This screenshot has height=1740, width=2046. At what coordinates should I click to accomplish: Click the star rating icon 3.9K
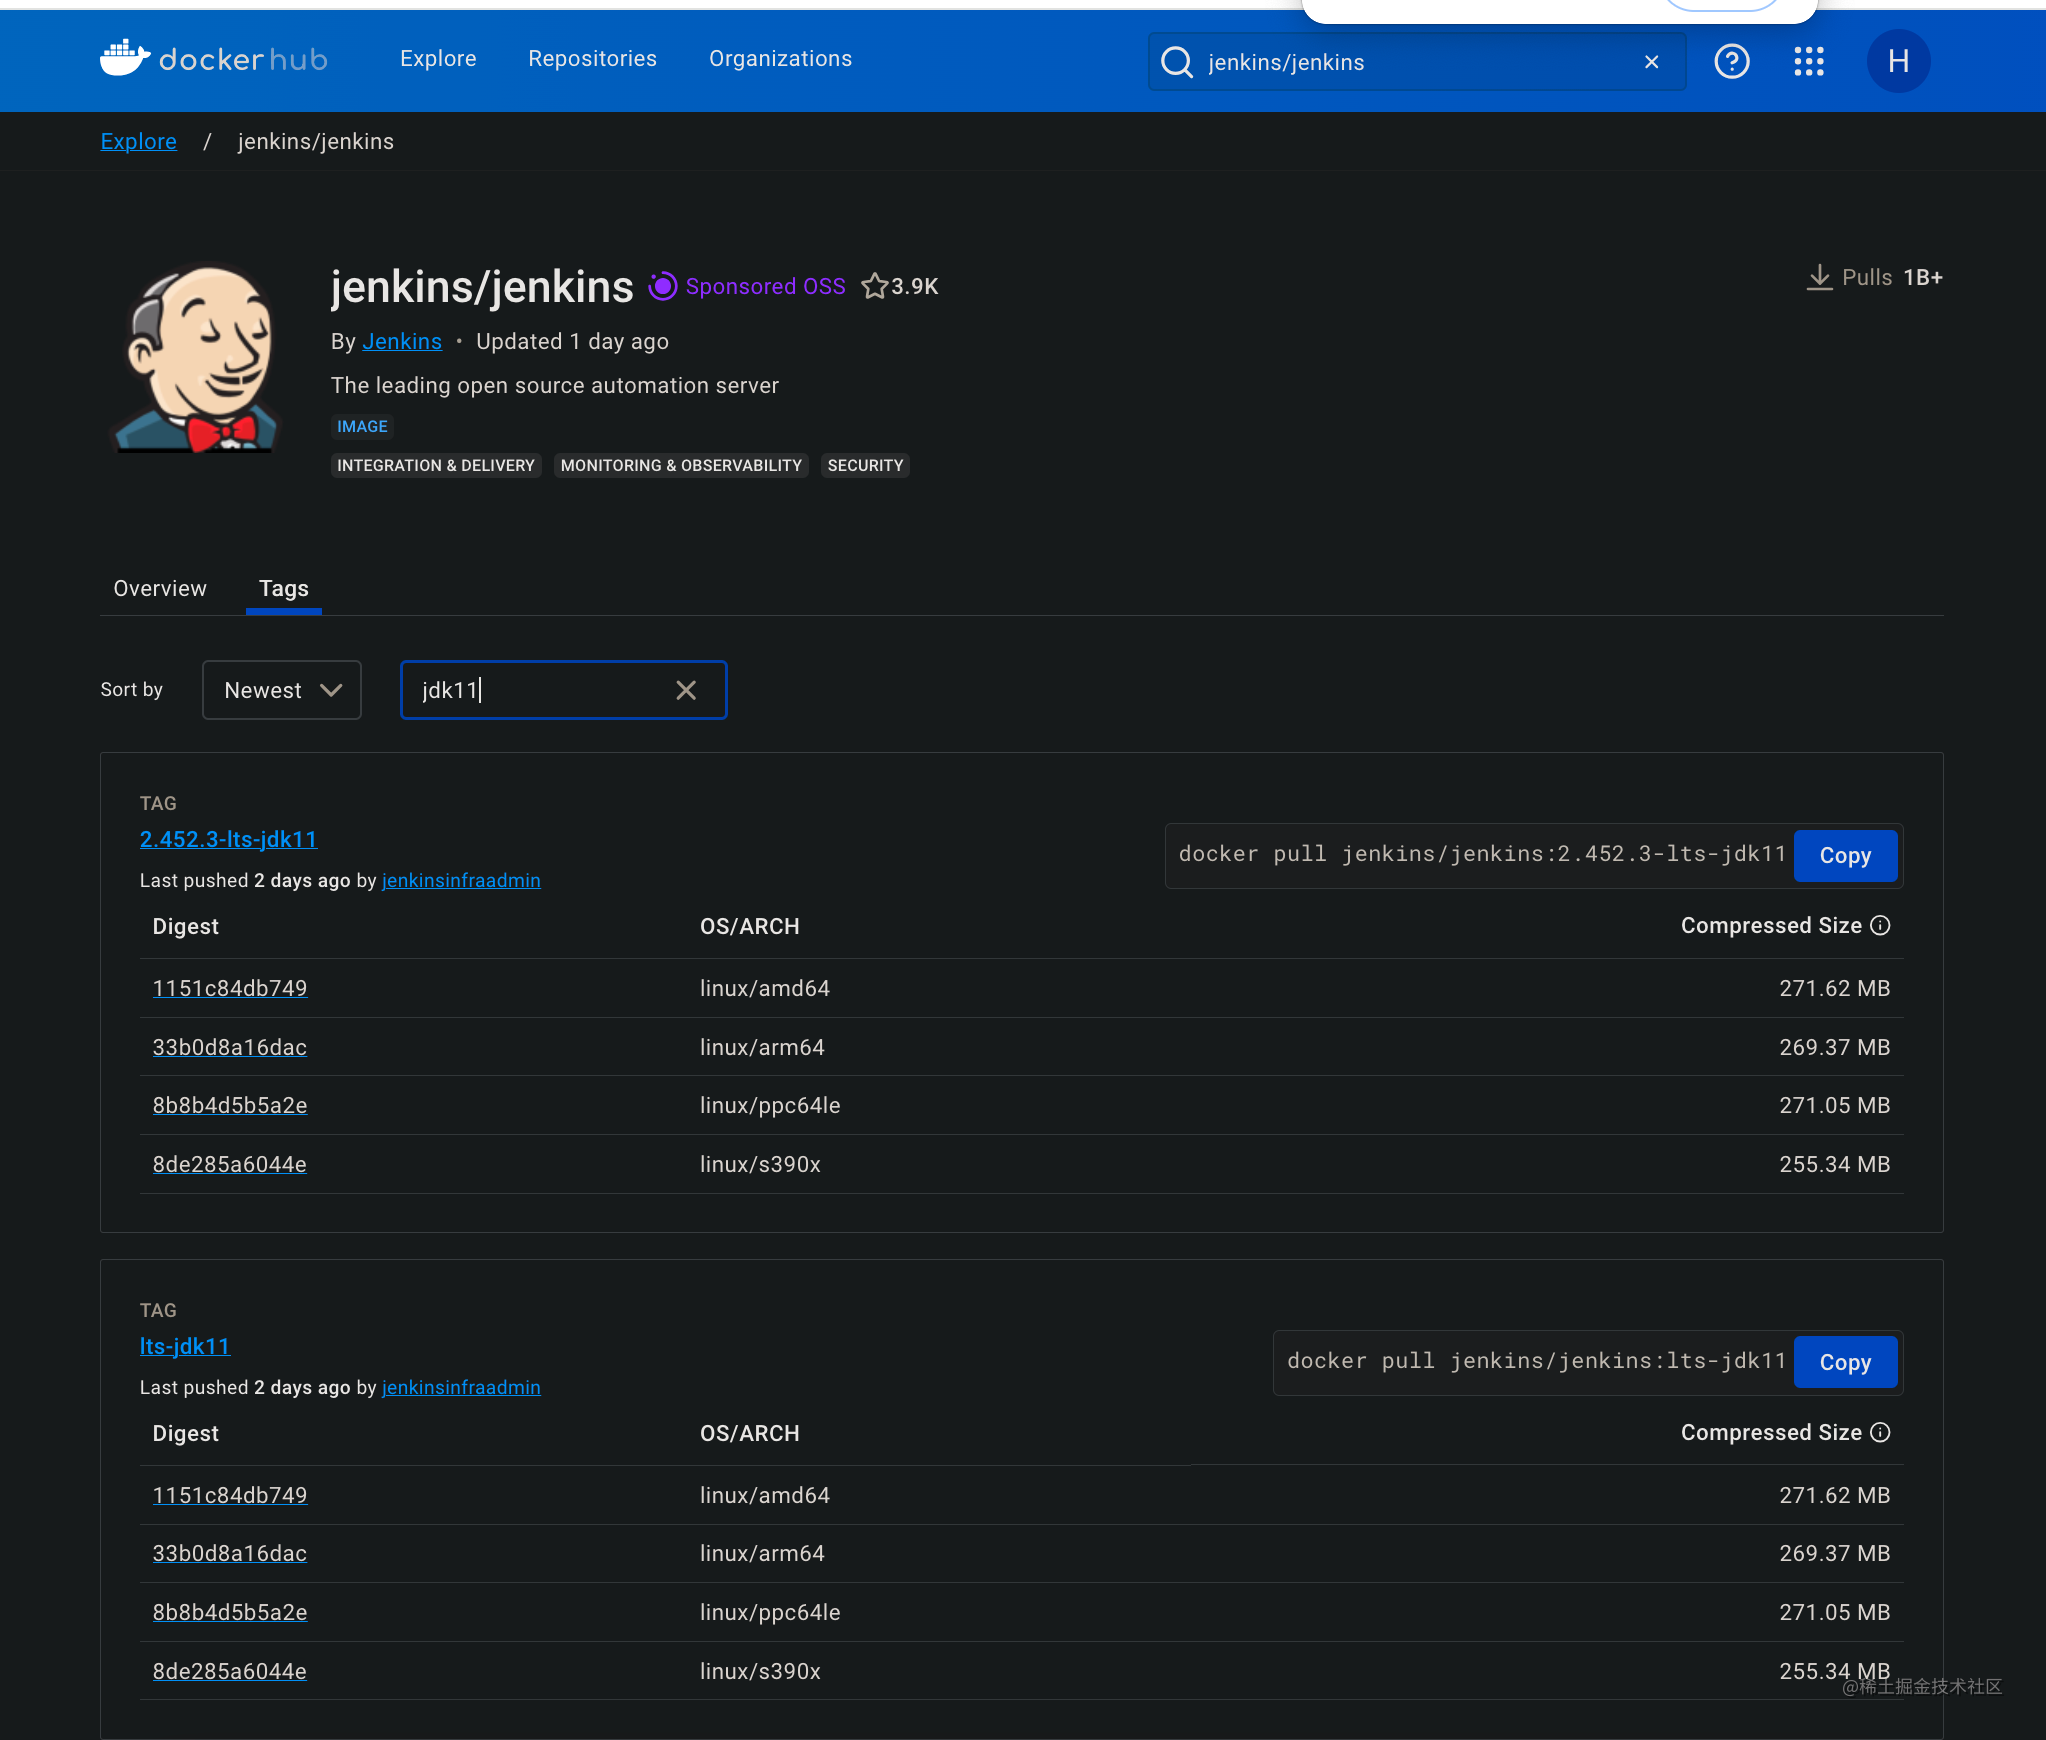(x=874, y=286)
